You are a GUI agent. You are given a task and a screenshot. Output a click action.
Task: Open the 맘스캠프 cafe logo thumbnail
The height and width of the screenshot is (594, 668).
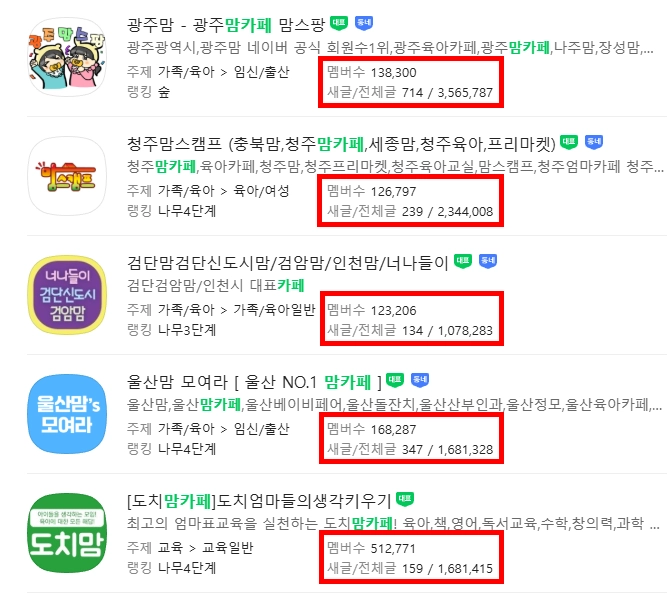tap(67, 176)
